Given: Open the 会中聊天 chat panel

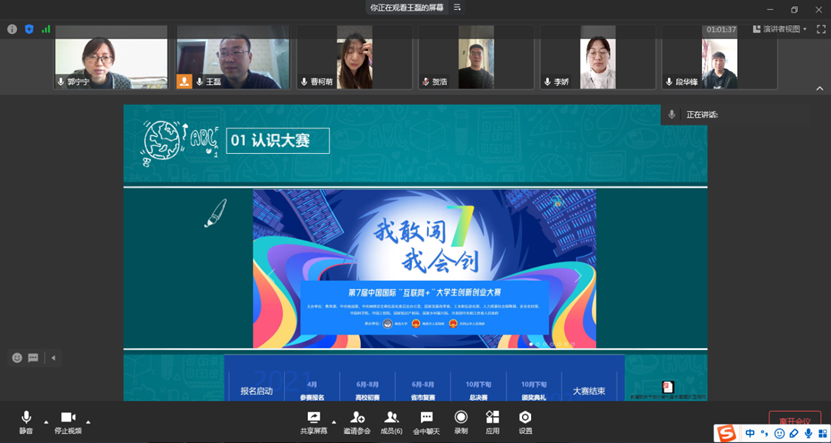Looking at the screenshot, I should 426,419.
